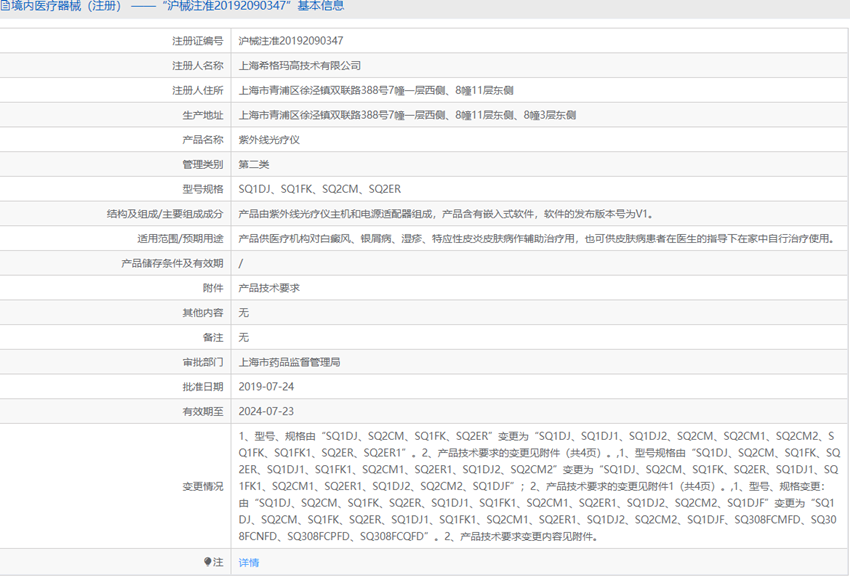
Task: Click approving department 上海市药品监督管理局
Action: 289,362
